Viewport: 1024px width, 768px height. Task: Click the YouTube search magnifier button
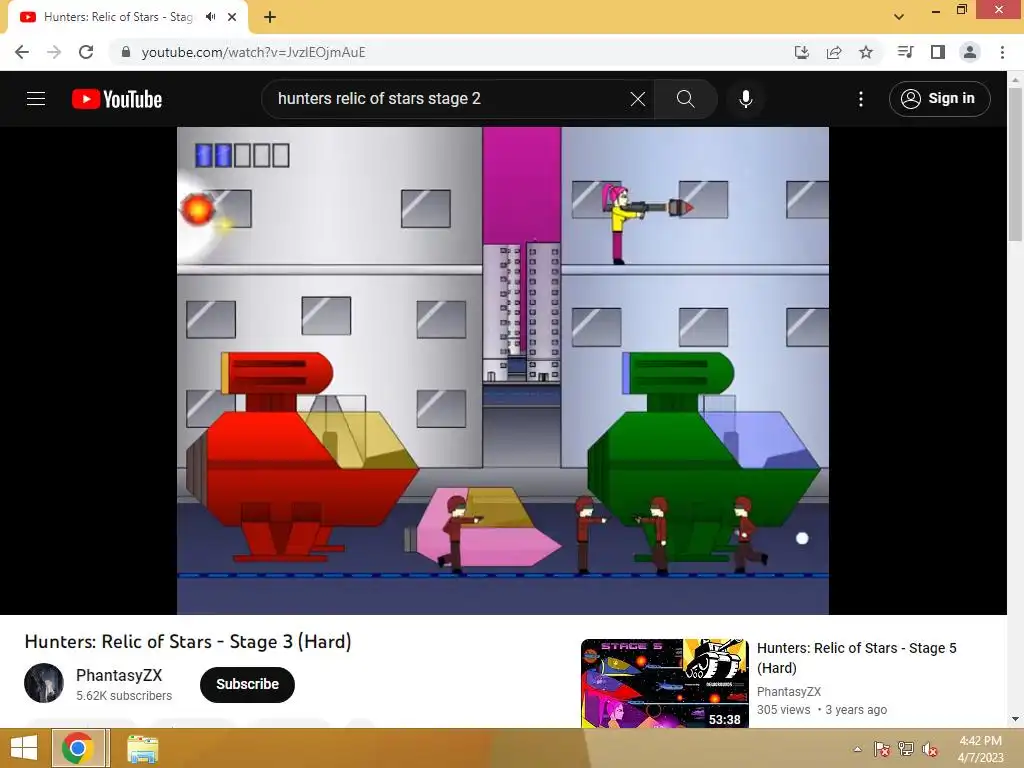[685, 99]
